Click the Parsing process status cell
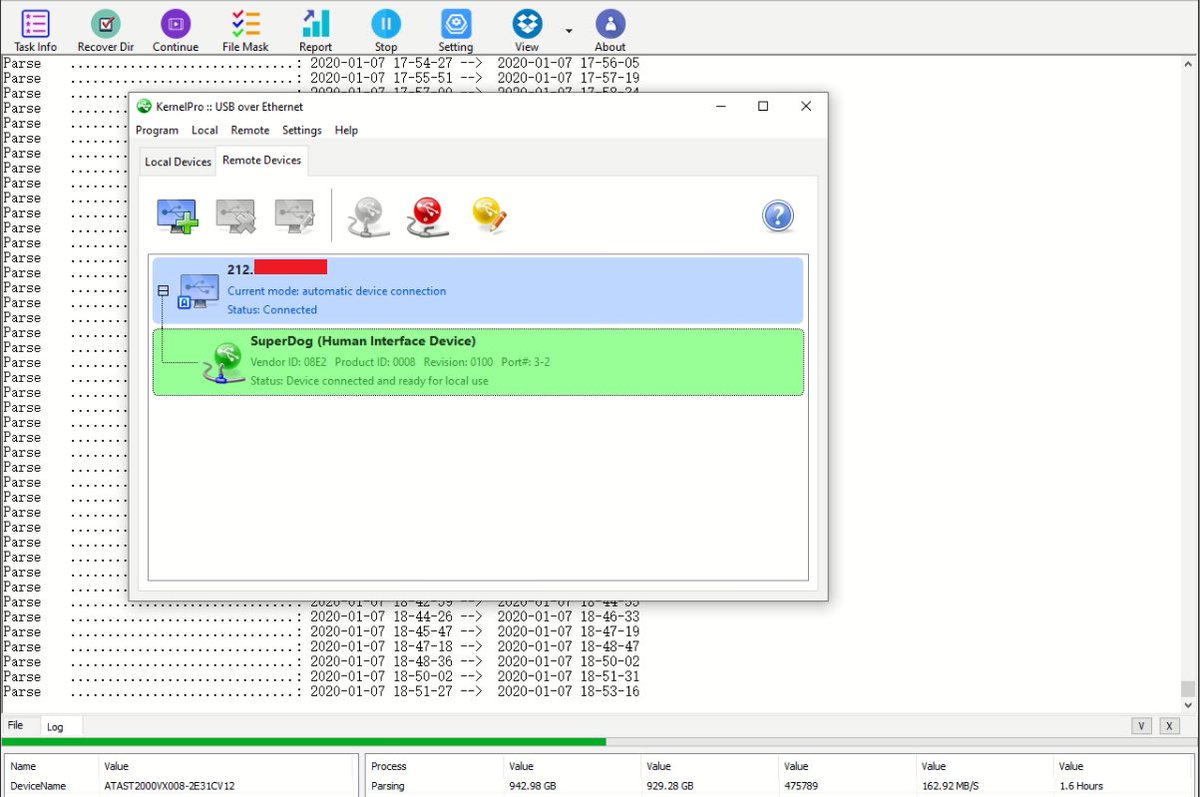1200x797 pixels. 388,786
